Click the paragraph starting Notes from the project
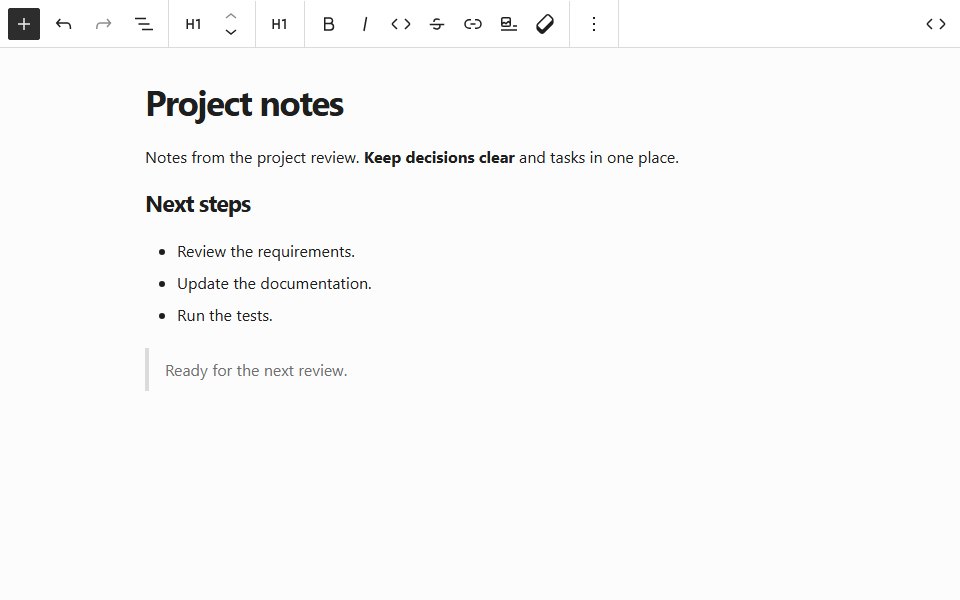Viewport: 960px width, 600px height. pyautogui.click(x=412, y=157)
